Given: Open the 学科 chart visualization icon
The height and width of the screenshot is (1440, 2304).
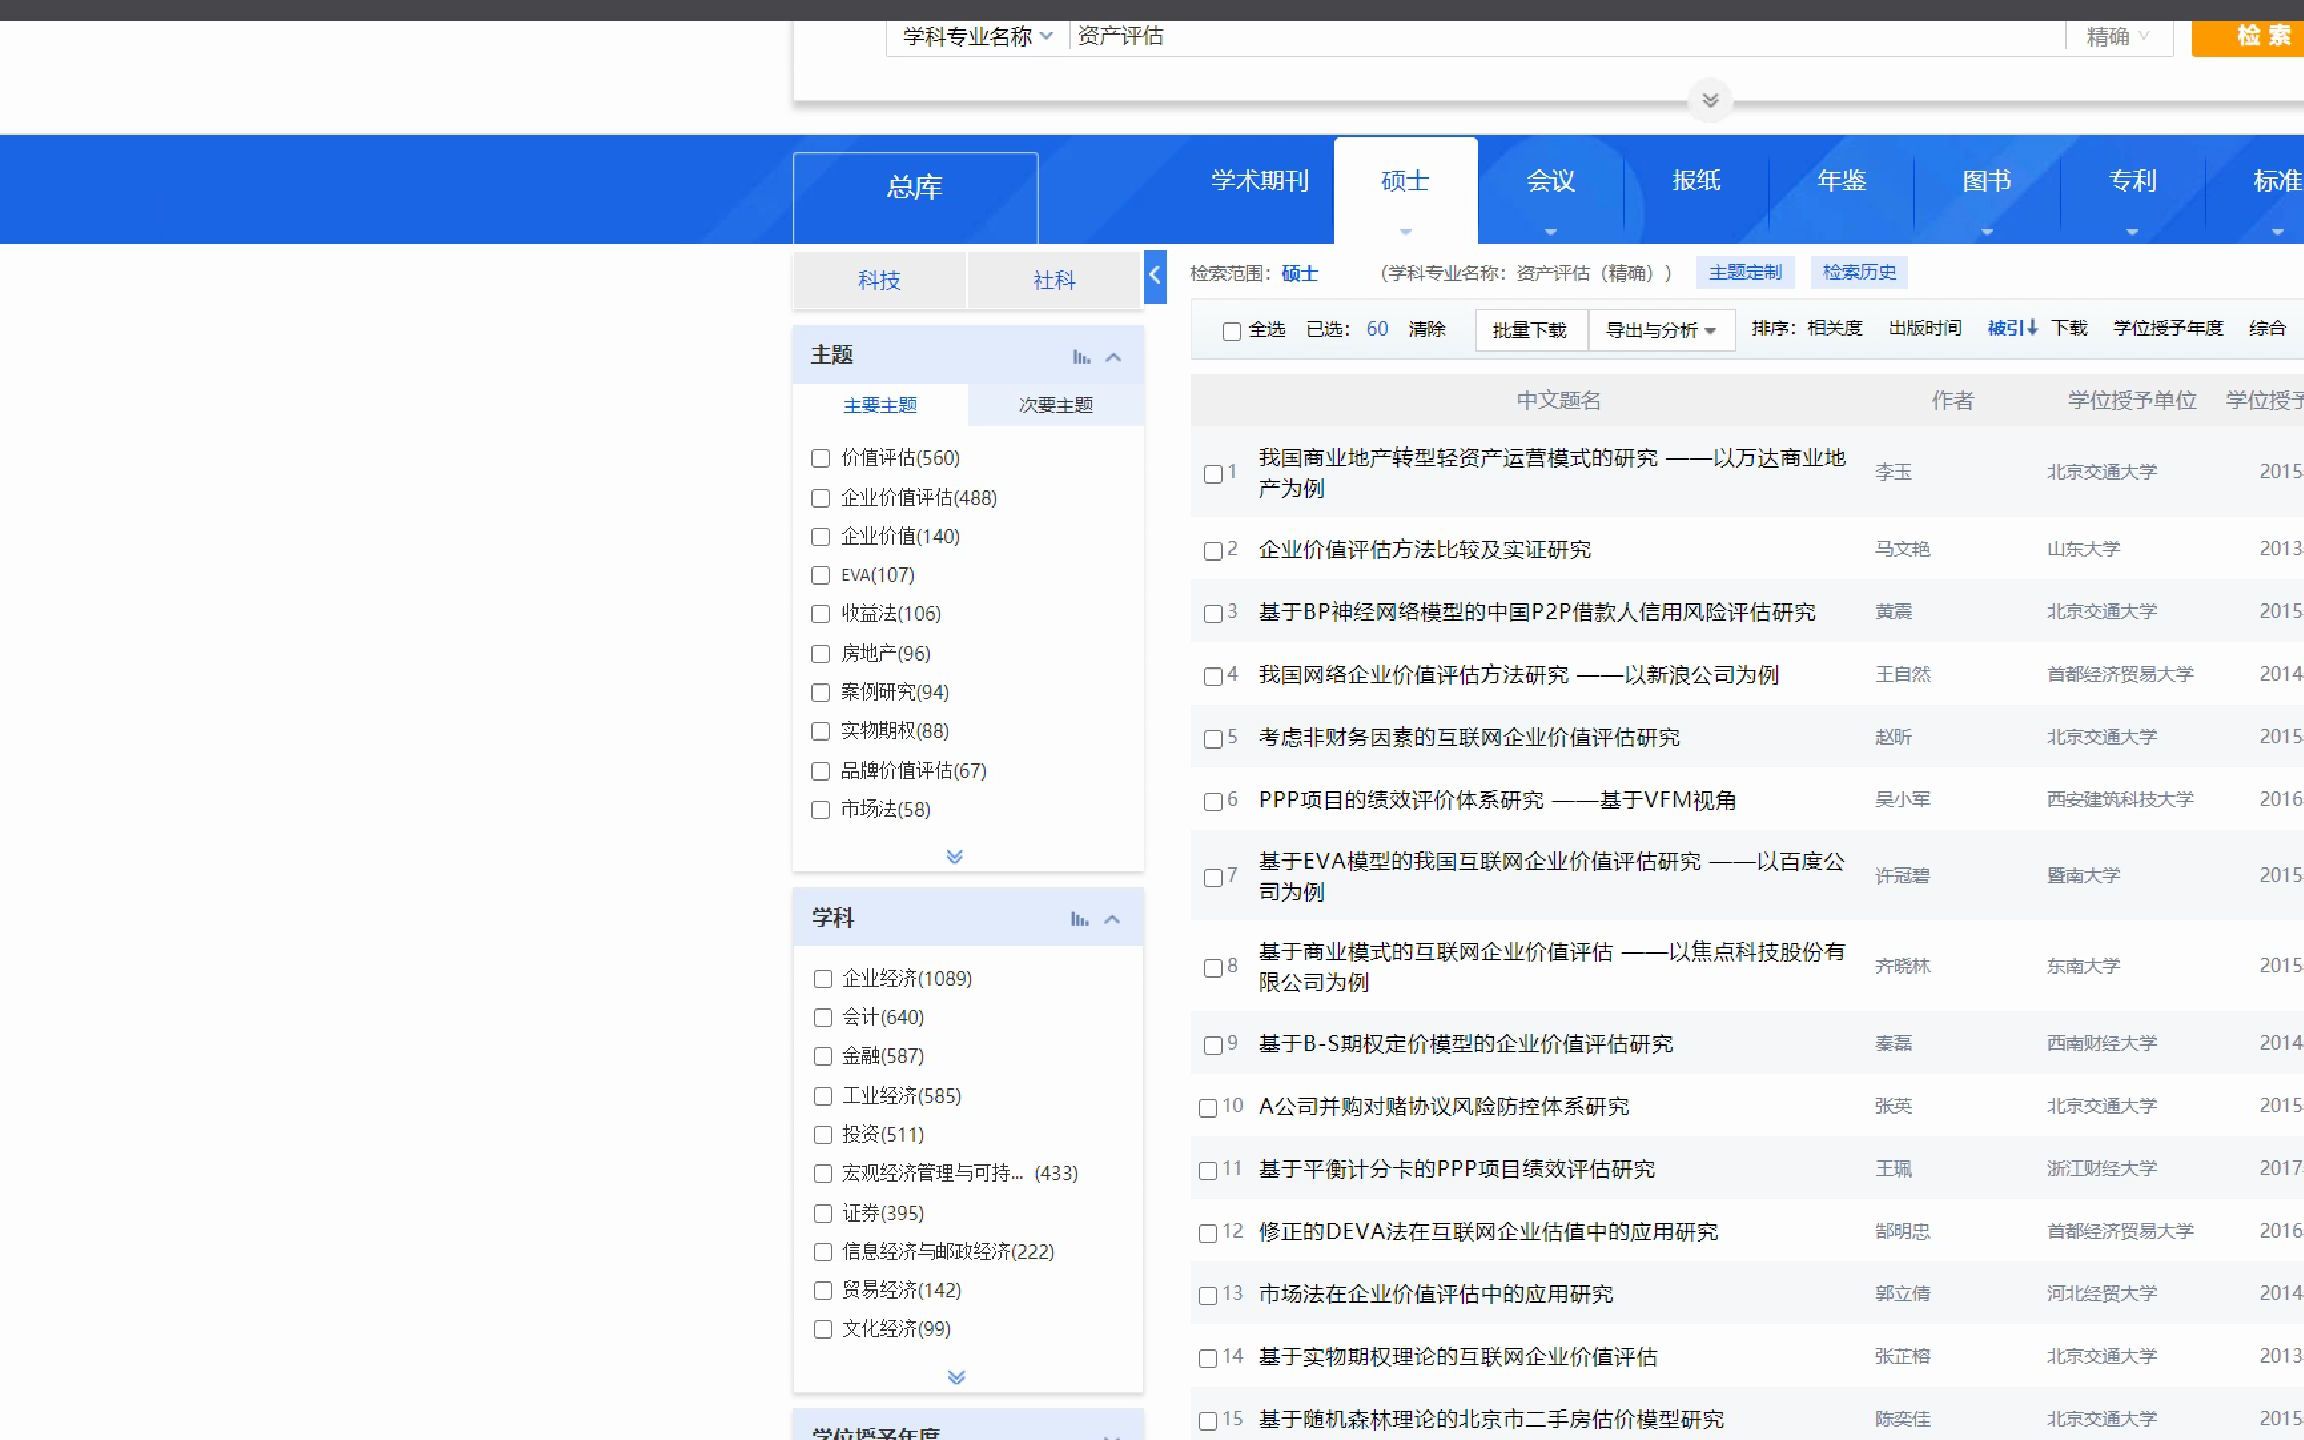Looking at the screenshot, I should [1079, 919].
